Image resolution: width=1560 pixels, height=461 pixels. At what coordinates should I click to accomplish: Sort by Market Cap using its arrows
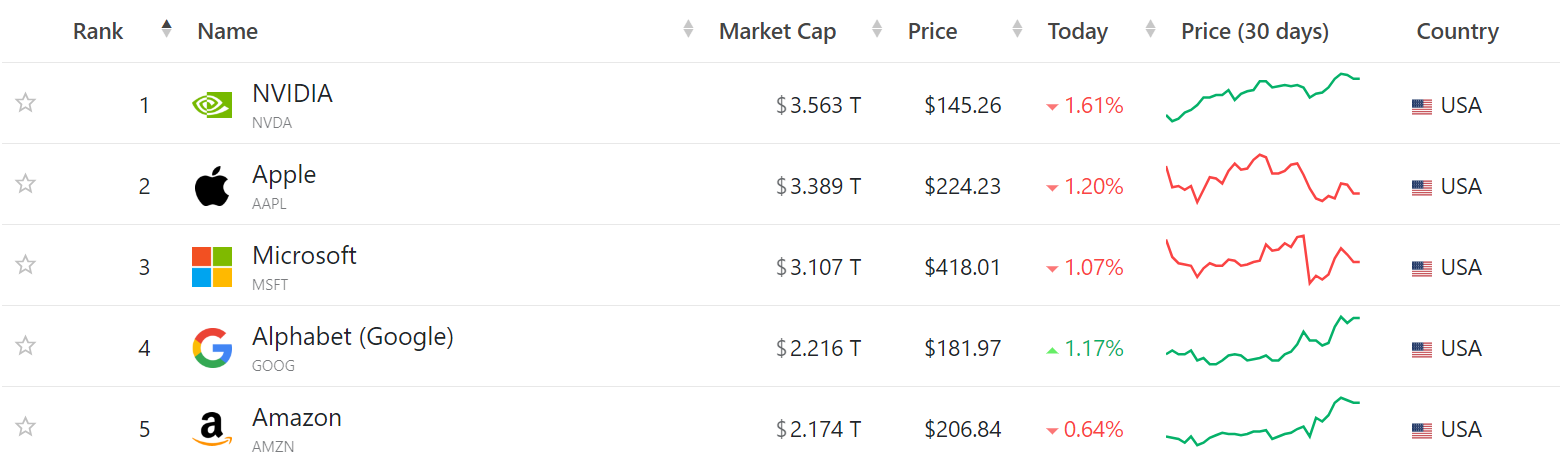(x=877, y=30)
